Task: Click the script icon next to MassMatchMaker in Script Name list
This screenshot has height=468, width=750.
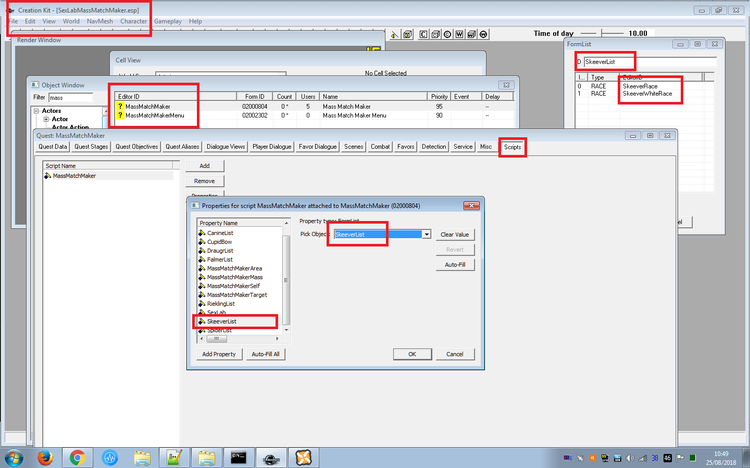Action: 47,176
